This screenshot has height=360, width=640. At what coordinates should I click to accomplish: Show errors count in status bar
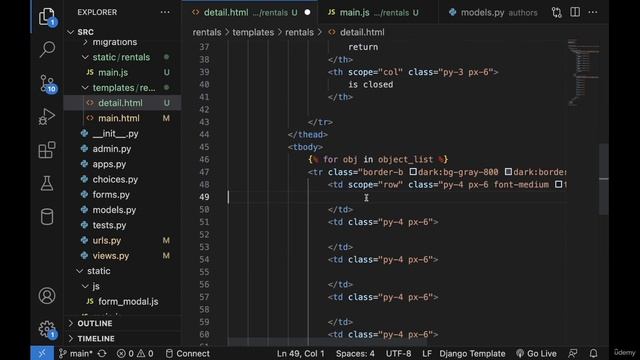[126, 353]
